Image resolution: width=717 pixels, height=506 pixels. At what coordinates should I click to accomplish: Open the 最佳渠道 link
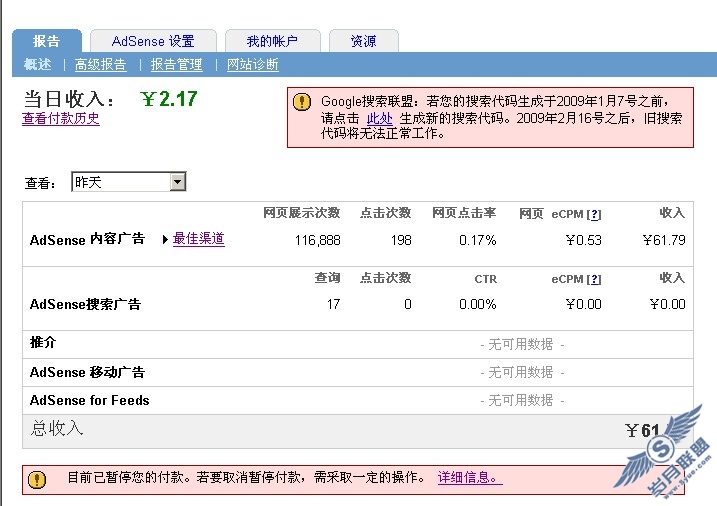click(x=198, y=239)
